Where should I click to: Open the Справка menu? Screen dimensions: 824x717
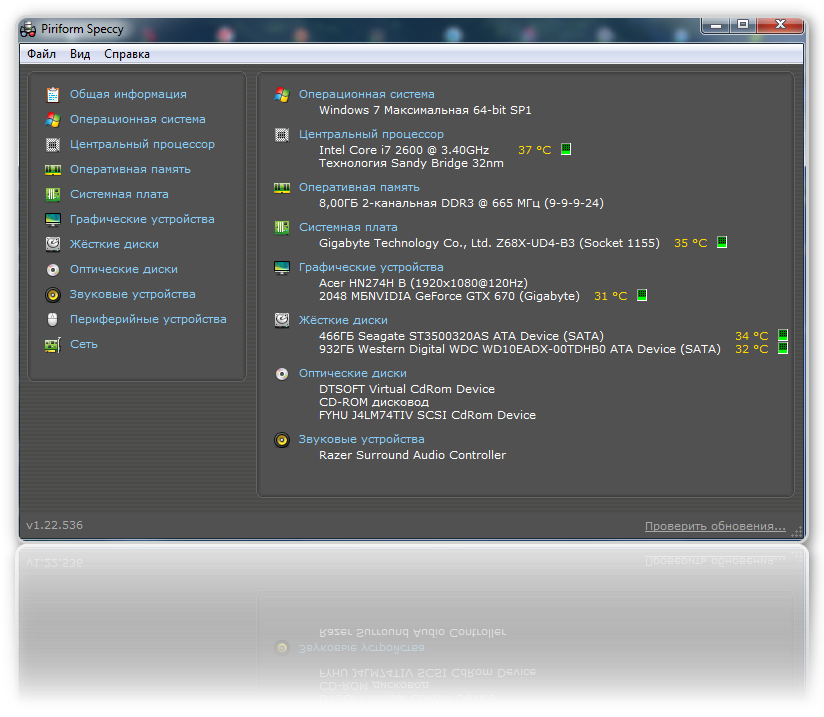127,54
